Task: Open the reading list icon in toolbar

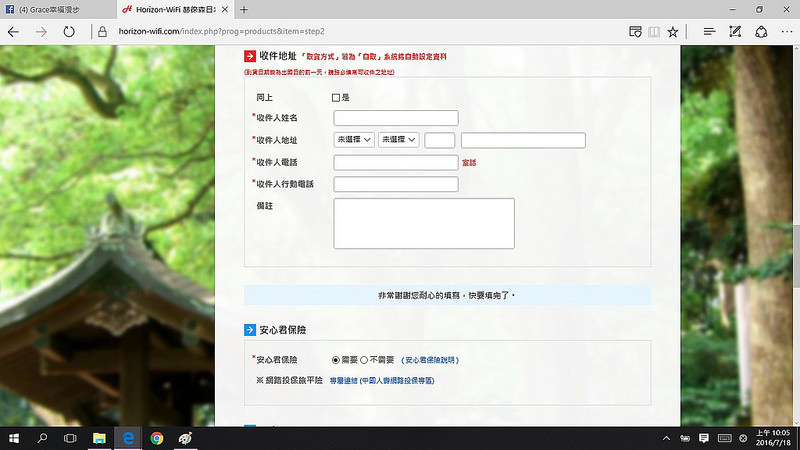Action: (x=635, y=32)
